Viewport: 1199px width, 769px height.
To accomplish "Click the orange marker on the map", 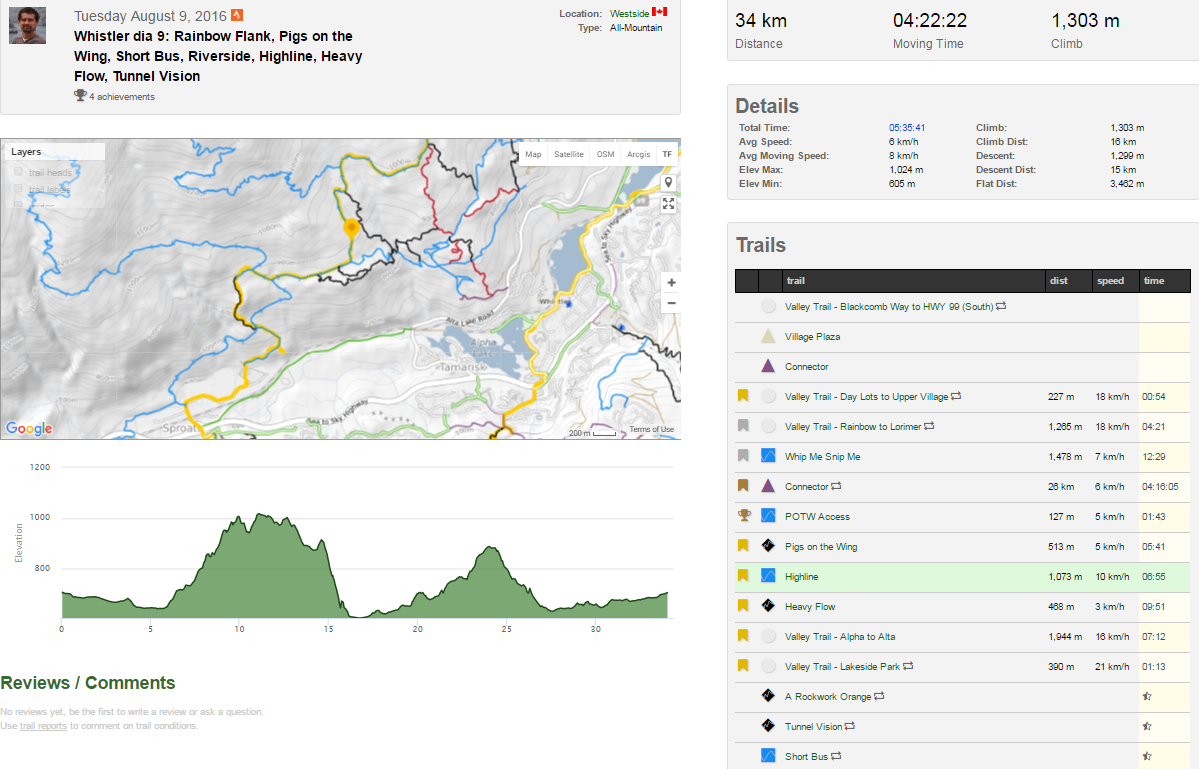I will 352,229.
